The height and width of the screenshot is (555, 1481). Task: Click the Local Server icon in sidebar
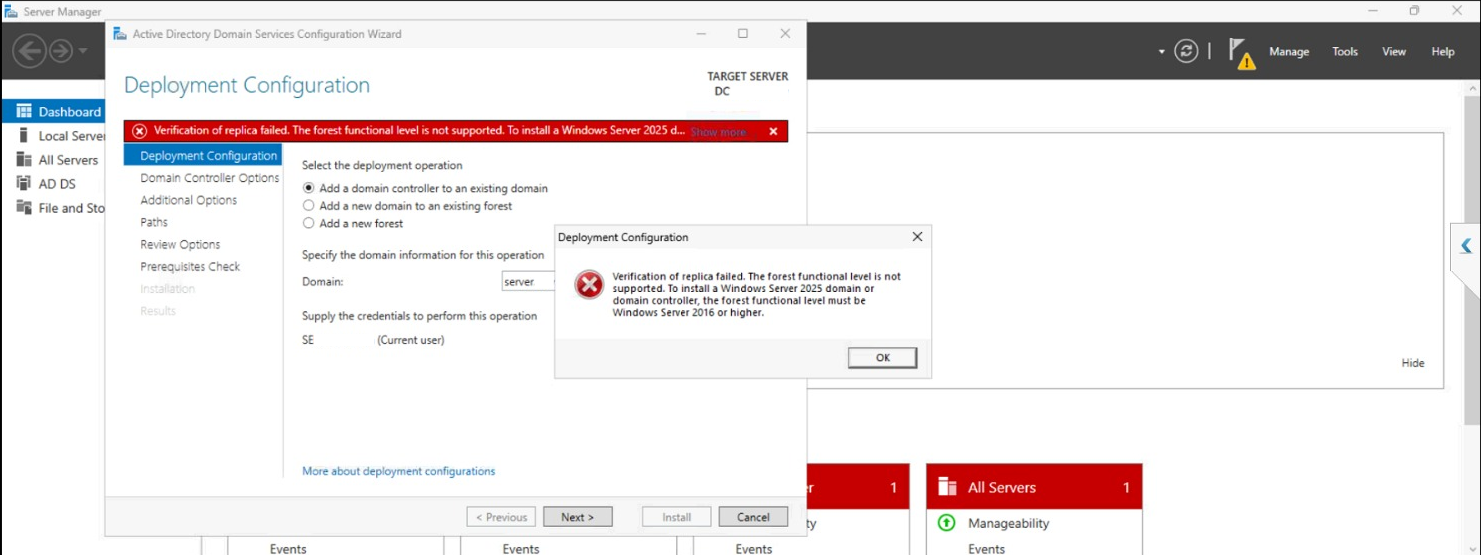pos(23,135)
